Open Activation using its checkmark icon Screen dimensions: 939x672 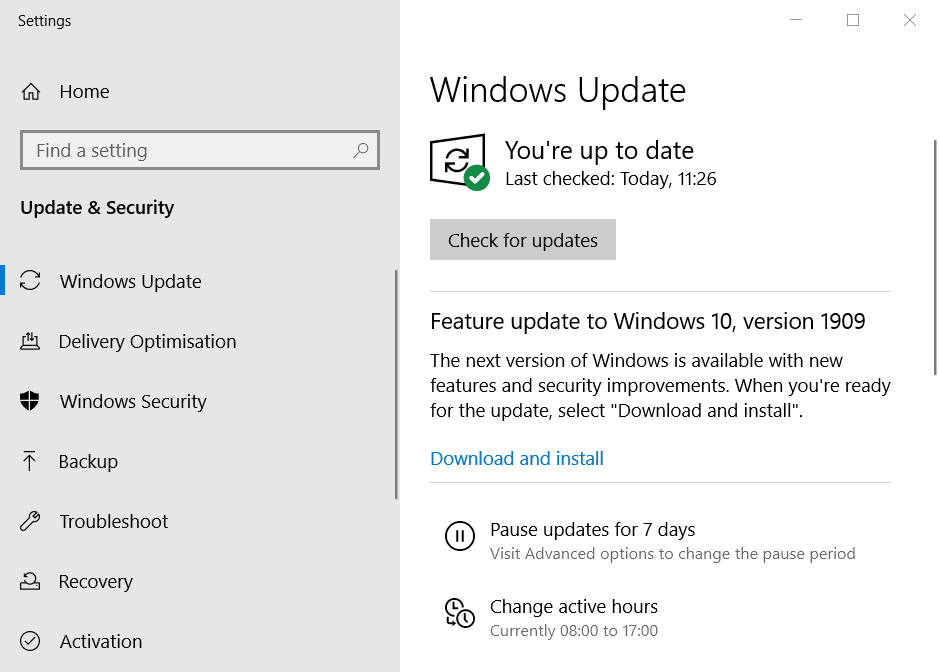tap(32, 641)
